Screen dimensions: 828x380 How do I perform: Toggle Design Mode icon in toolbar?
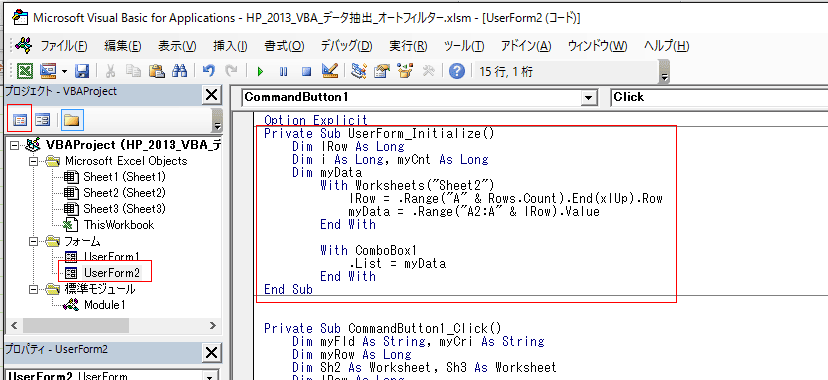pyautogui.click(x=330, y=71)
